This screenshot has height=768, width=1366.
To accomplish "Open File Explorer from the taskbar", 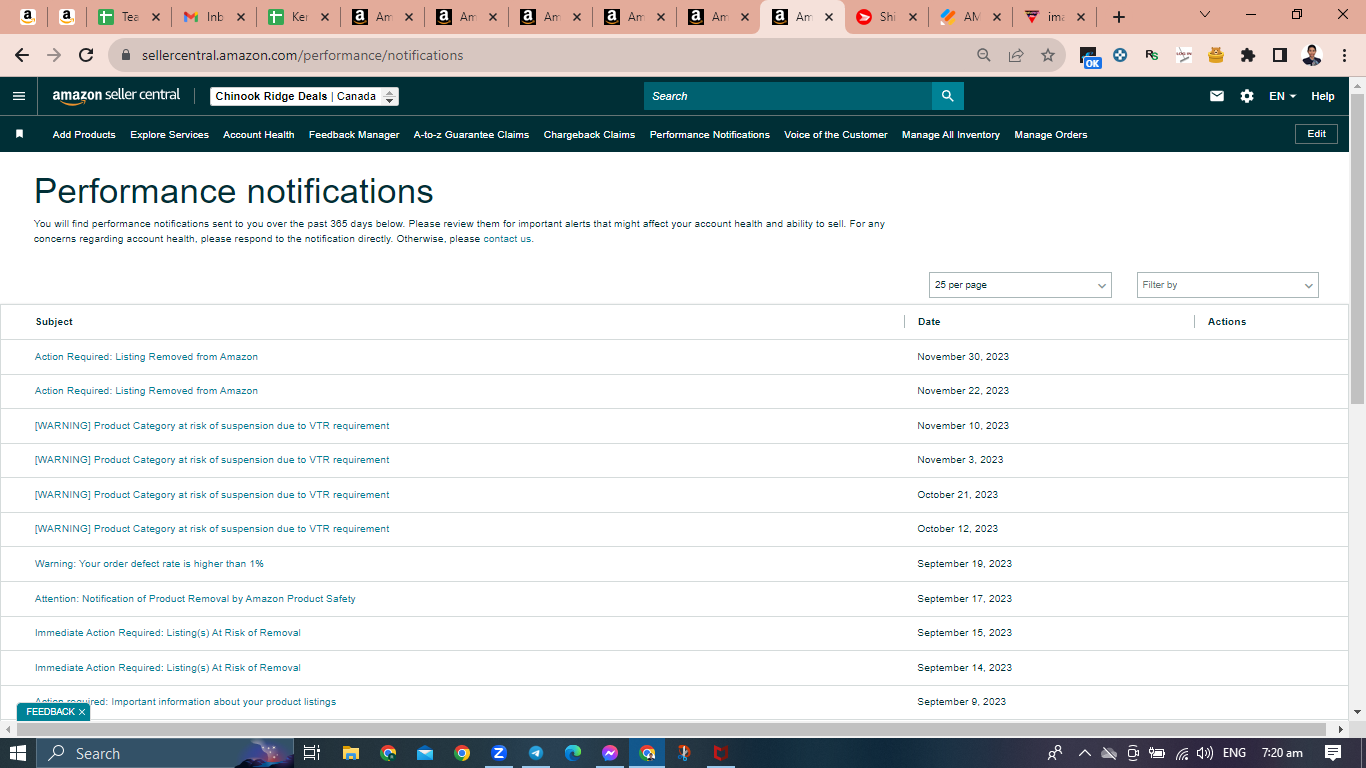I will 350,753.
